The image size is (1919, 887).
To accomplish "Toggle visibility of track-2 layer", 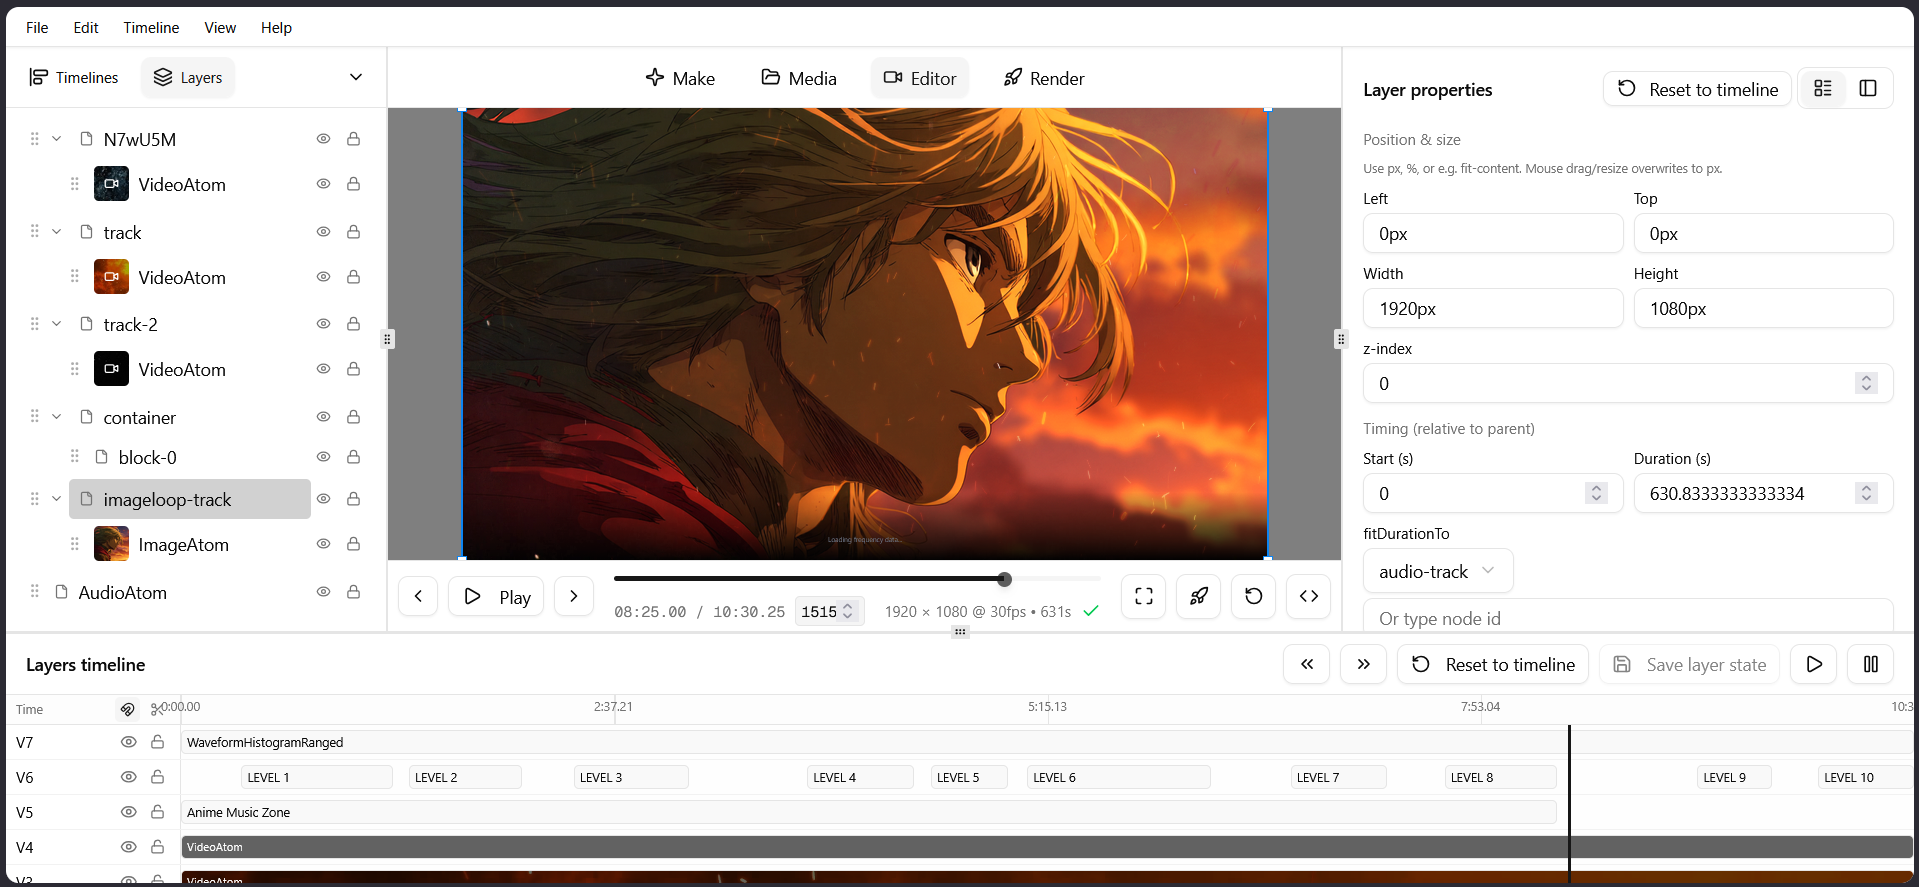I will (323, 324).
